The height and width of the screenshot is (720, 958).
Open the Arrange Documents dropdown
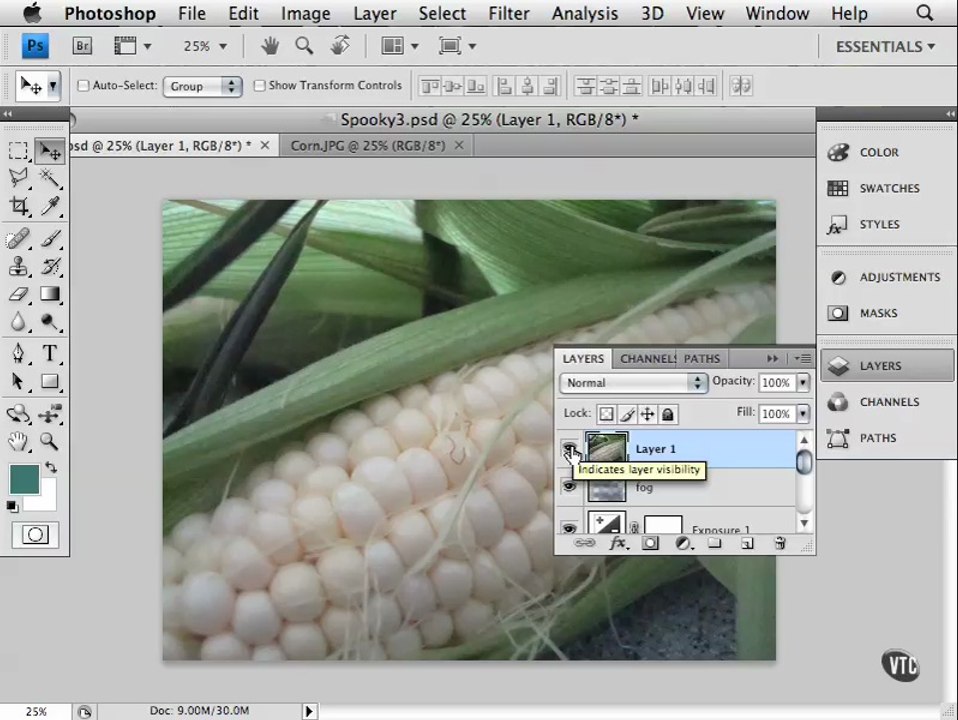pos(400,46)
